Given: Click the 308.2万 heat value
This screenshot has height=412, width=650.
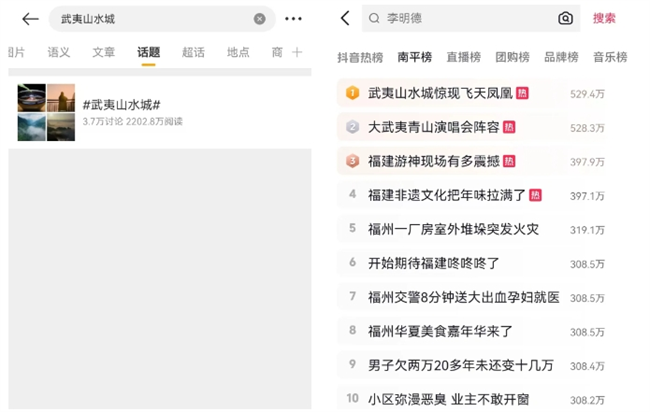Looking at the screenshot, I should 587,400.
